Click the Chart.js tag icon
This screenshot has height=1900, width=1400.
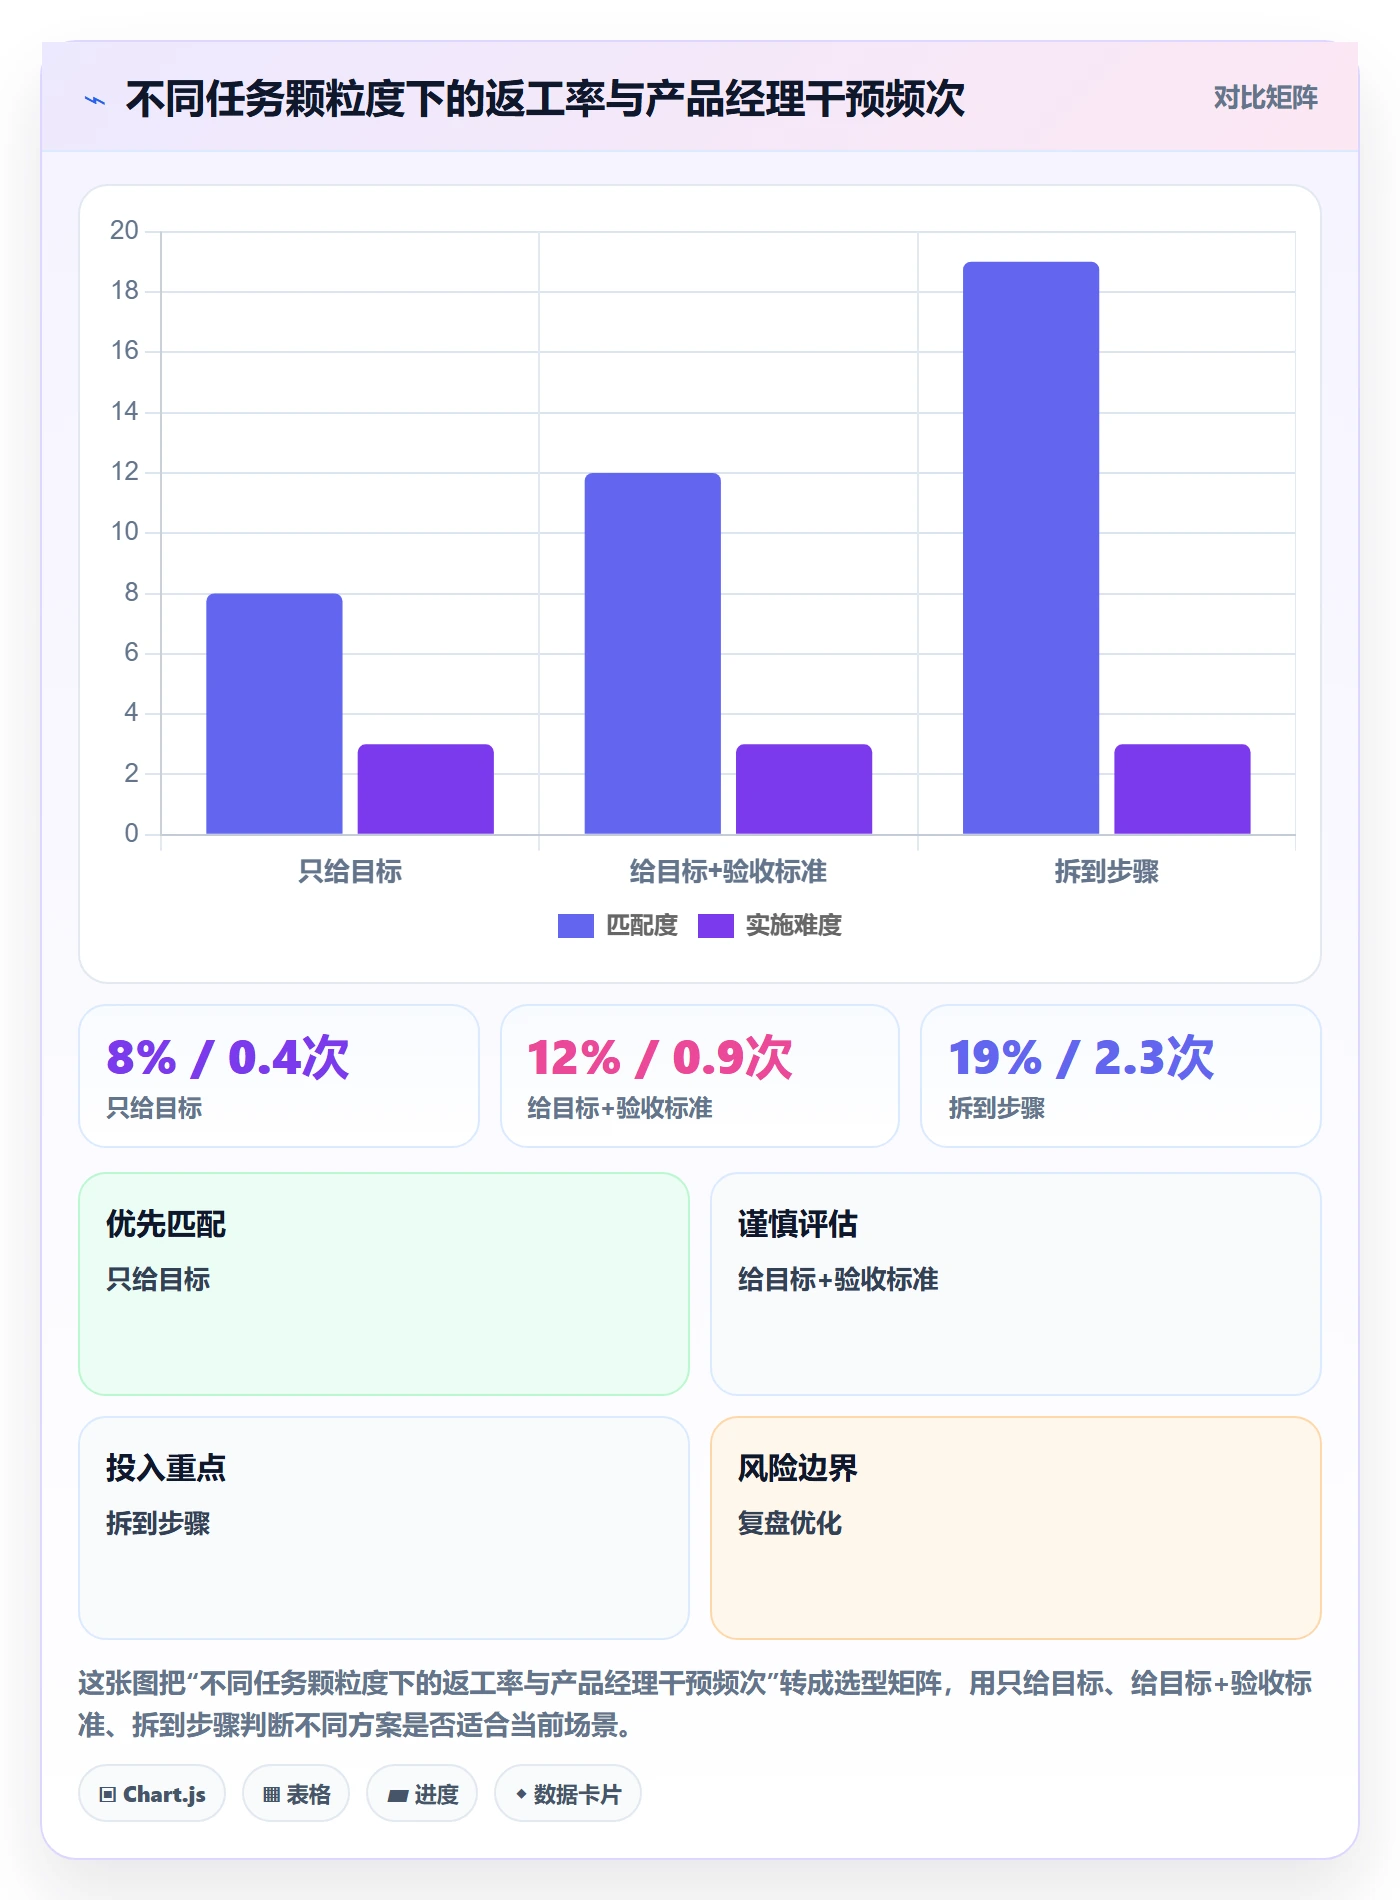pyautogui.click(x=108, y=1794)
